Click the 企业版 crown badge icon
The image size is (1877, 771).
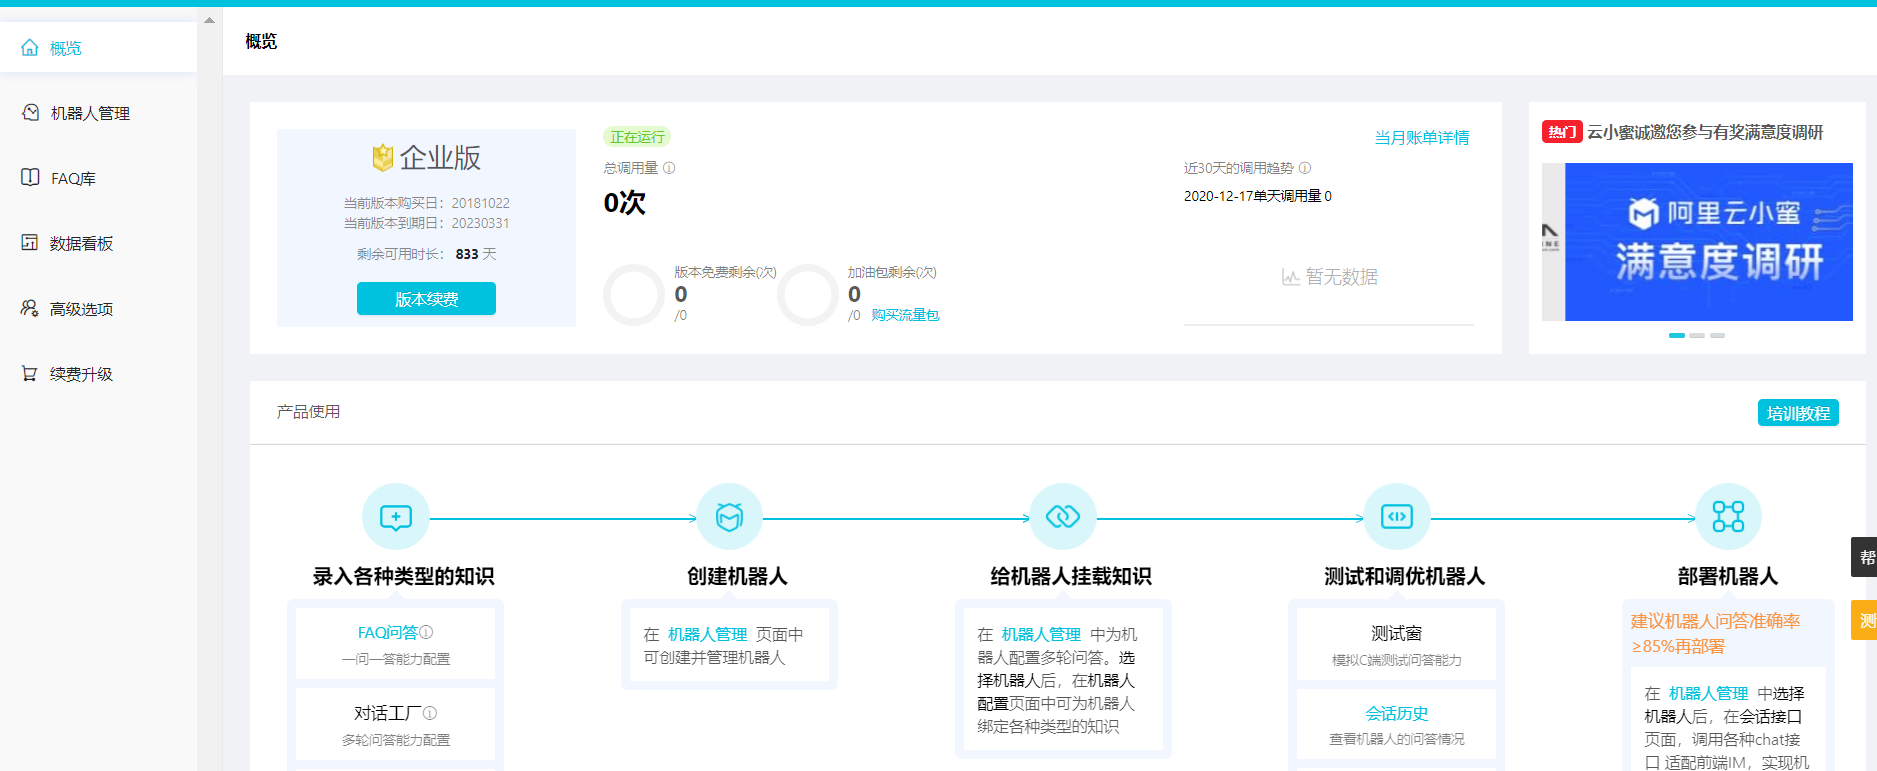pyautogui.click(x=382, y=157)
